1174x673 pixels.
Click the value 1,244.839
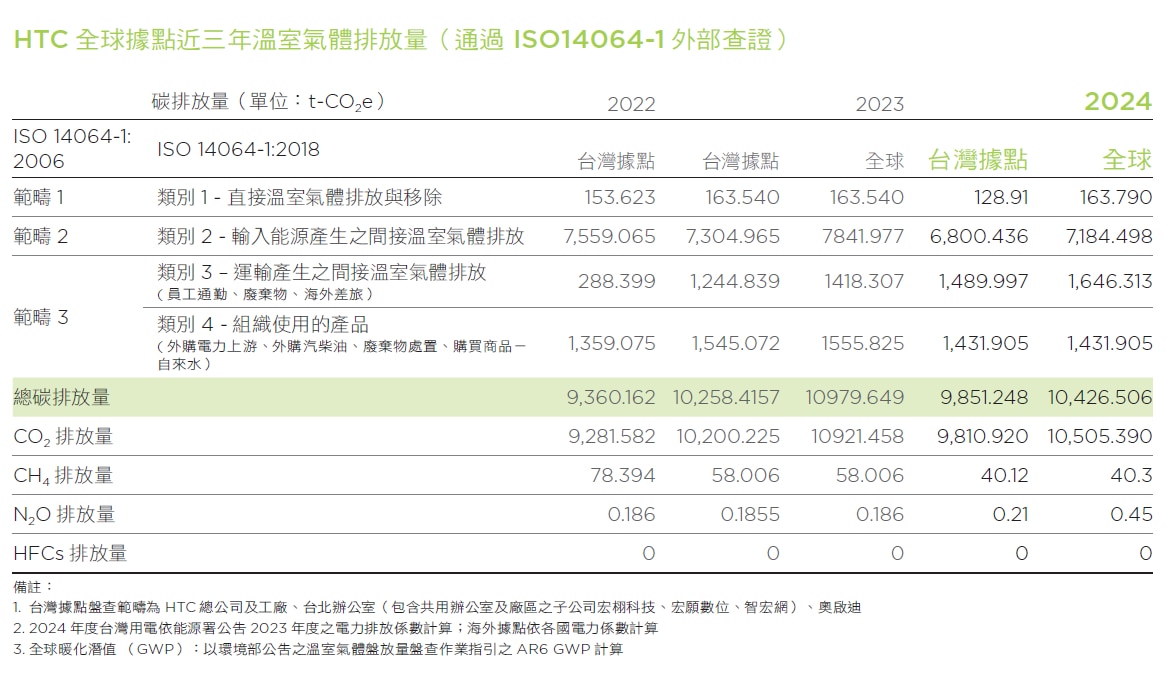tap(735, 281)
